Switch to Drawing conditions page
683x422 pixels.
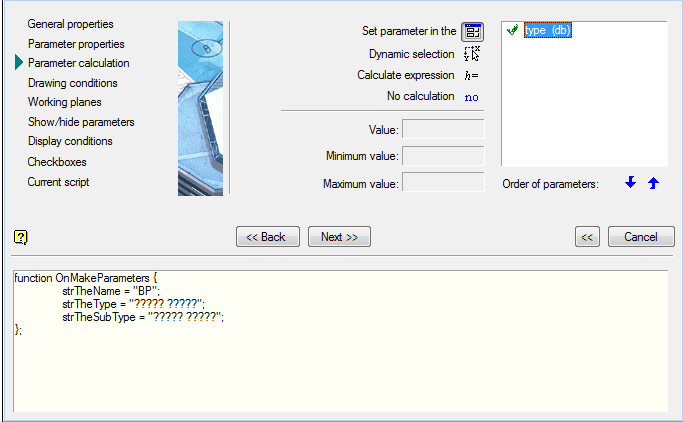click(x=72, y=83)
